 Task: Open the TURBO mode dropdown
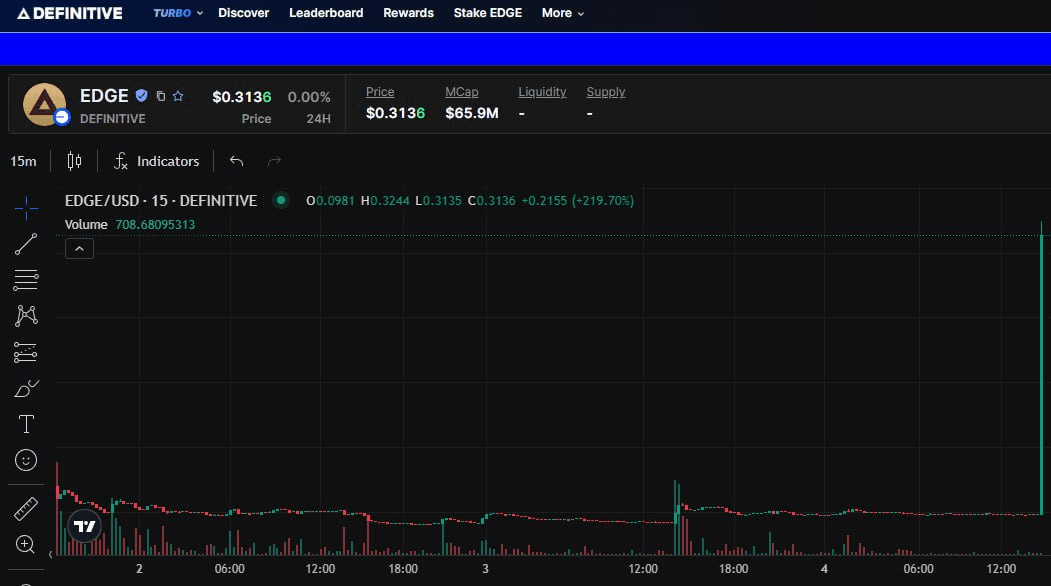point(178,13)
